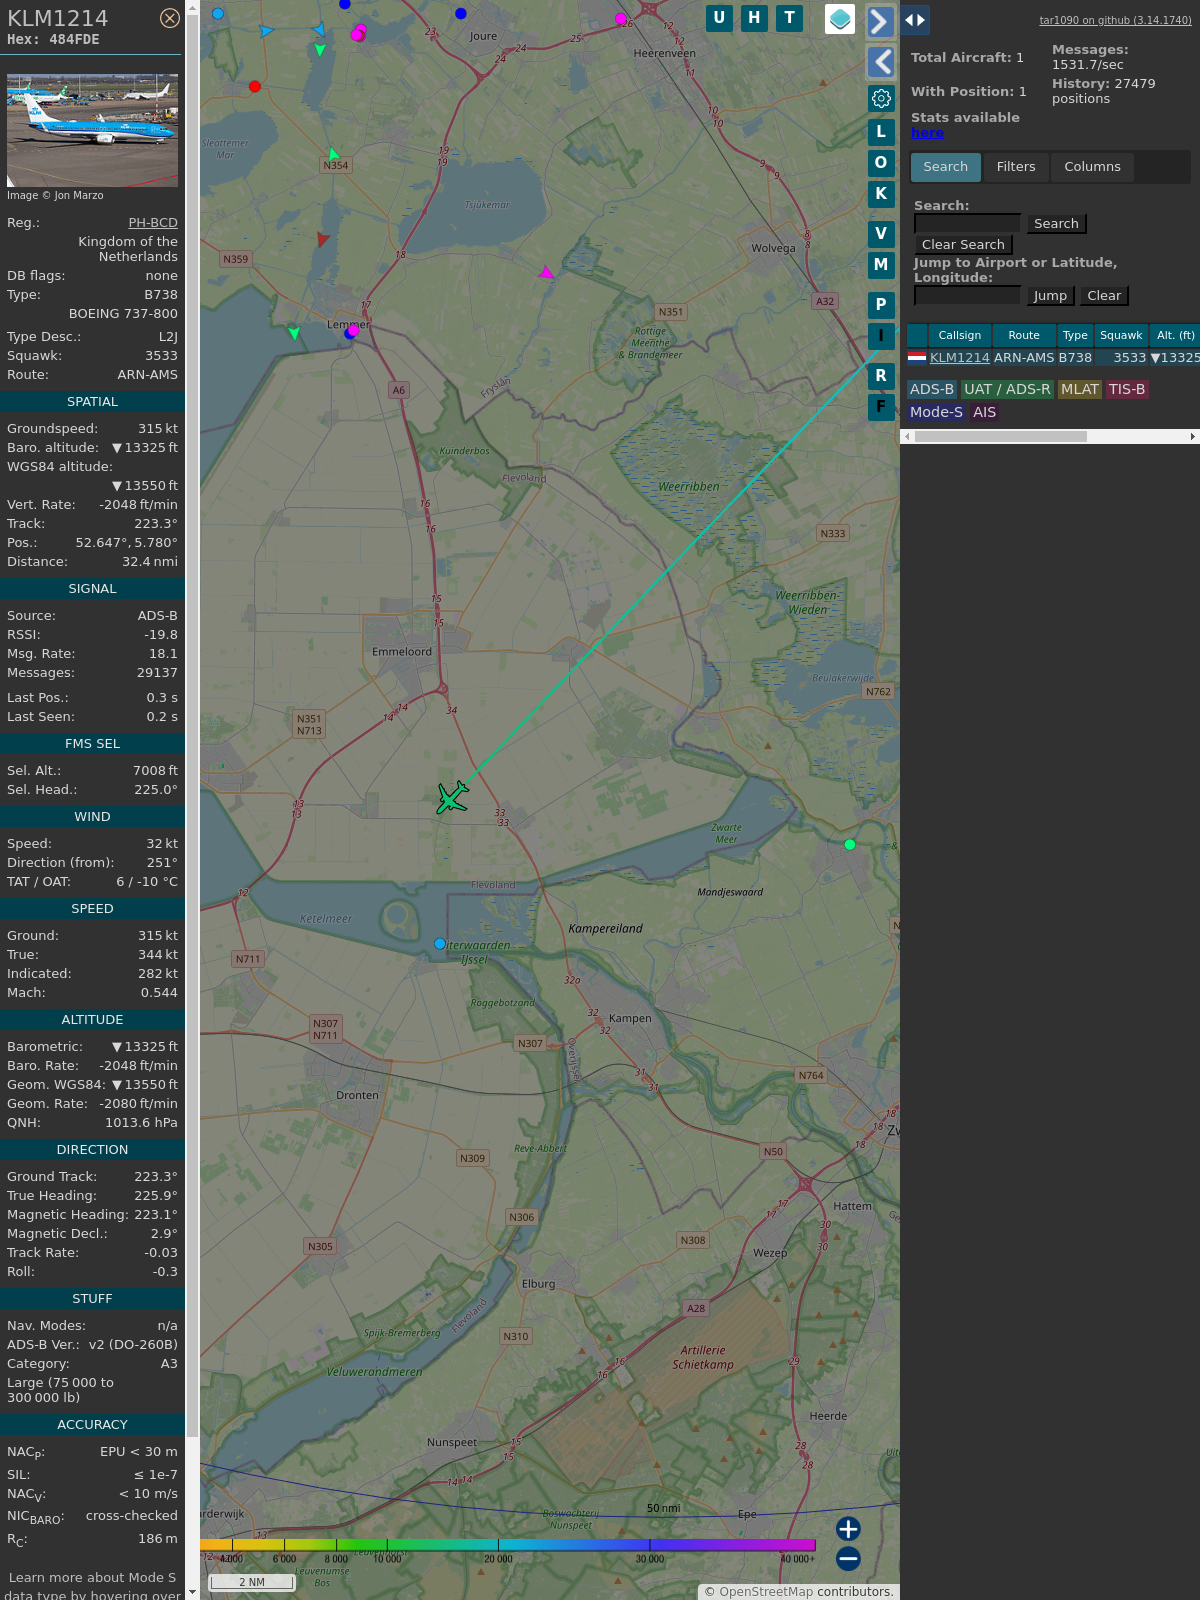
Task: Close the KLM1214 aircraft info panel
Action: tap(170, 18)
